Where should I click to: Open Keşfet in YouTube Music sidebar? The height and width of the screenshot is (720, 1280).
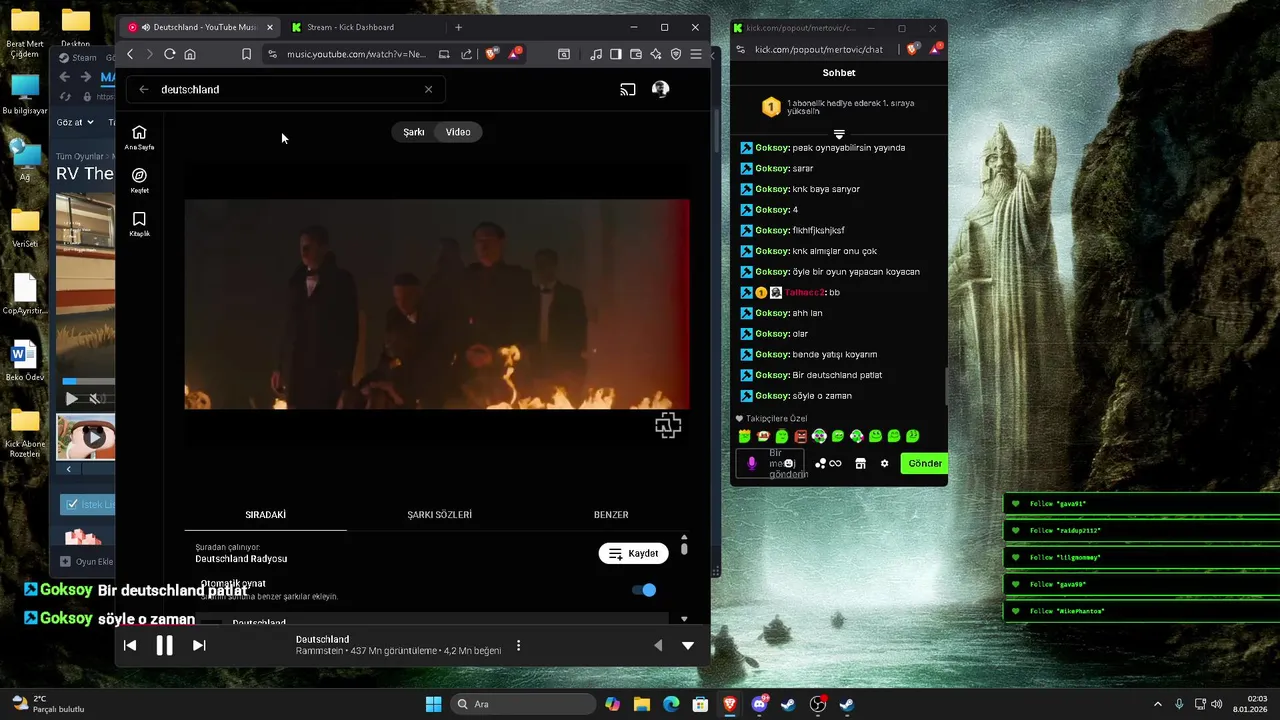click(x=139, y=181)
